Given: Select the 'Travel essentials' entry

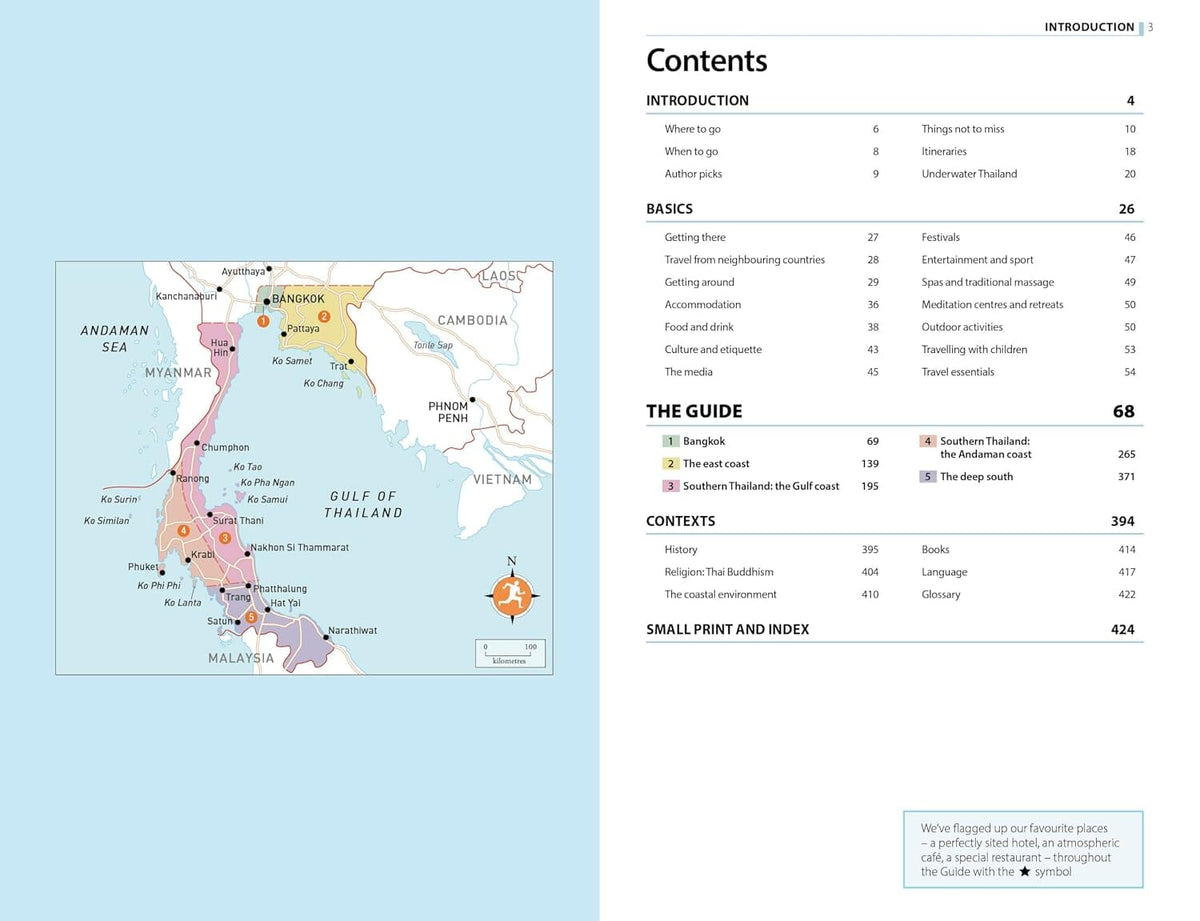Looking at the screenshot, I should 958,372.
